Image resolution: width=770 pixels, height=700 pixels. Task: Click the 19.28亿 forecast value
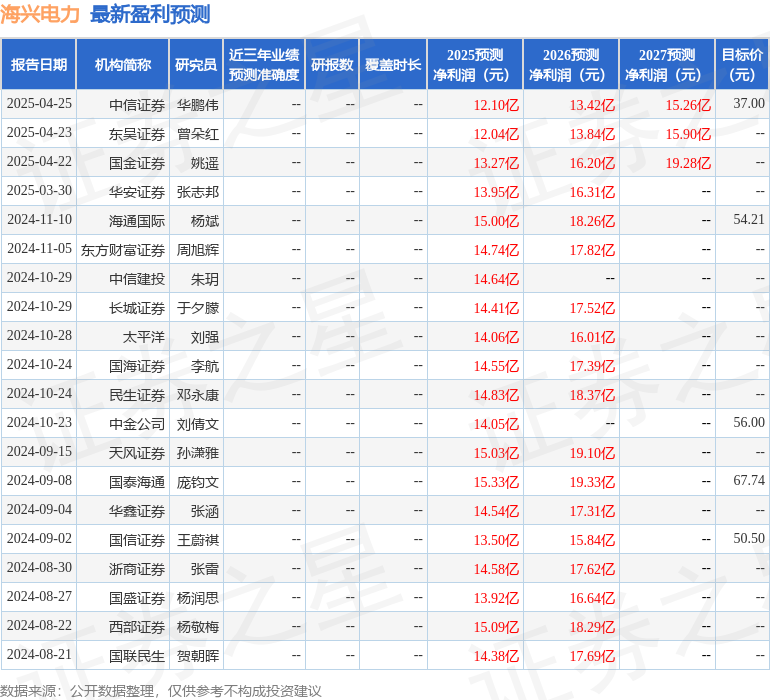click(688, 163)
